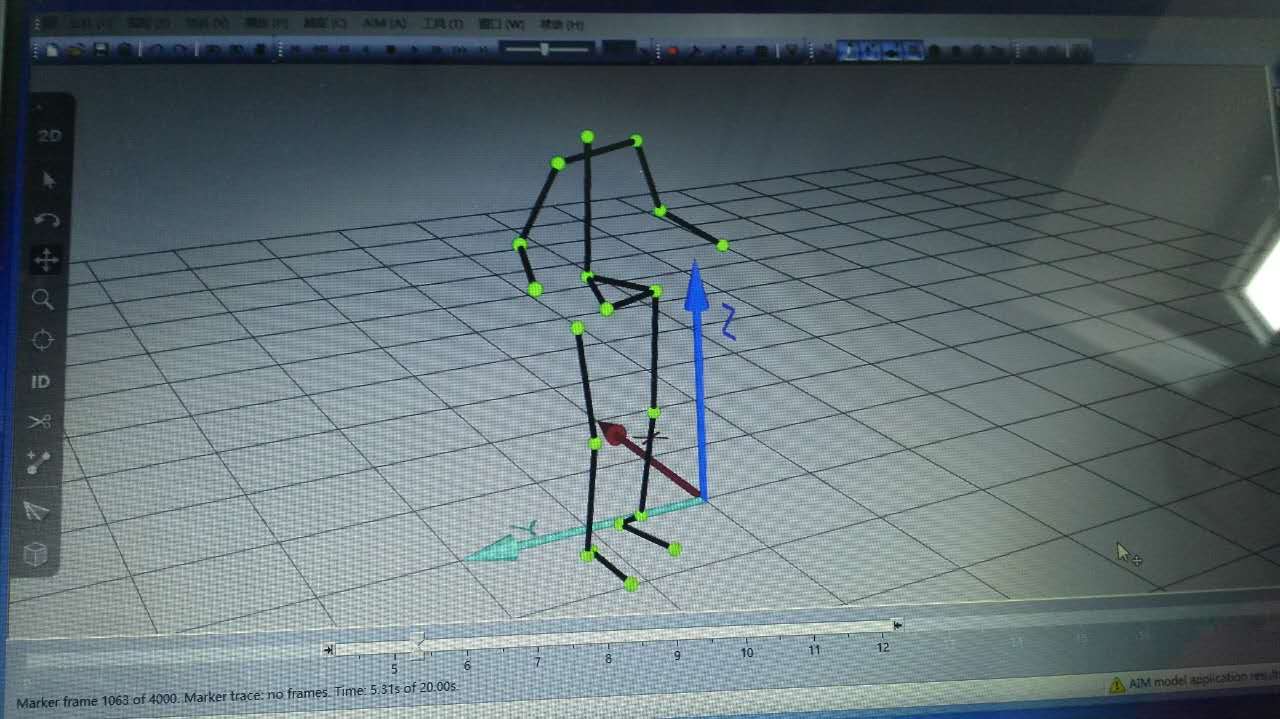The height and width of the screenshot is (719, 1280).
Task: Adjust the playback speed slider in toolbar
Action: coord(543,49)
